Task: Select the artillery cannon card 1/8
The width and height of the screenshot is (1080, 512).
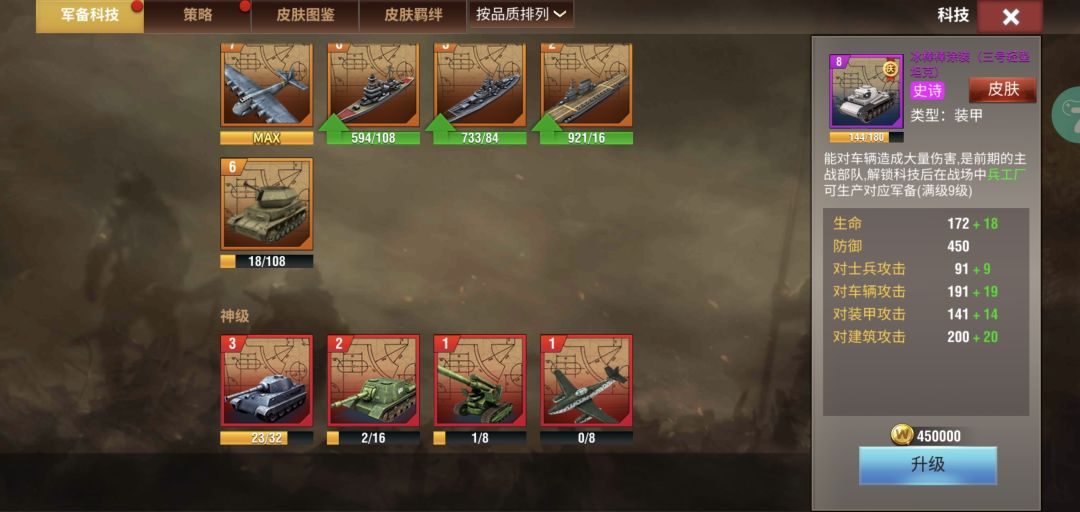Action: click(x=480, y=381)
